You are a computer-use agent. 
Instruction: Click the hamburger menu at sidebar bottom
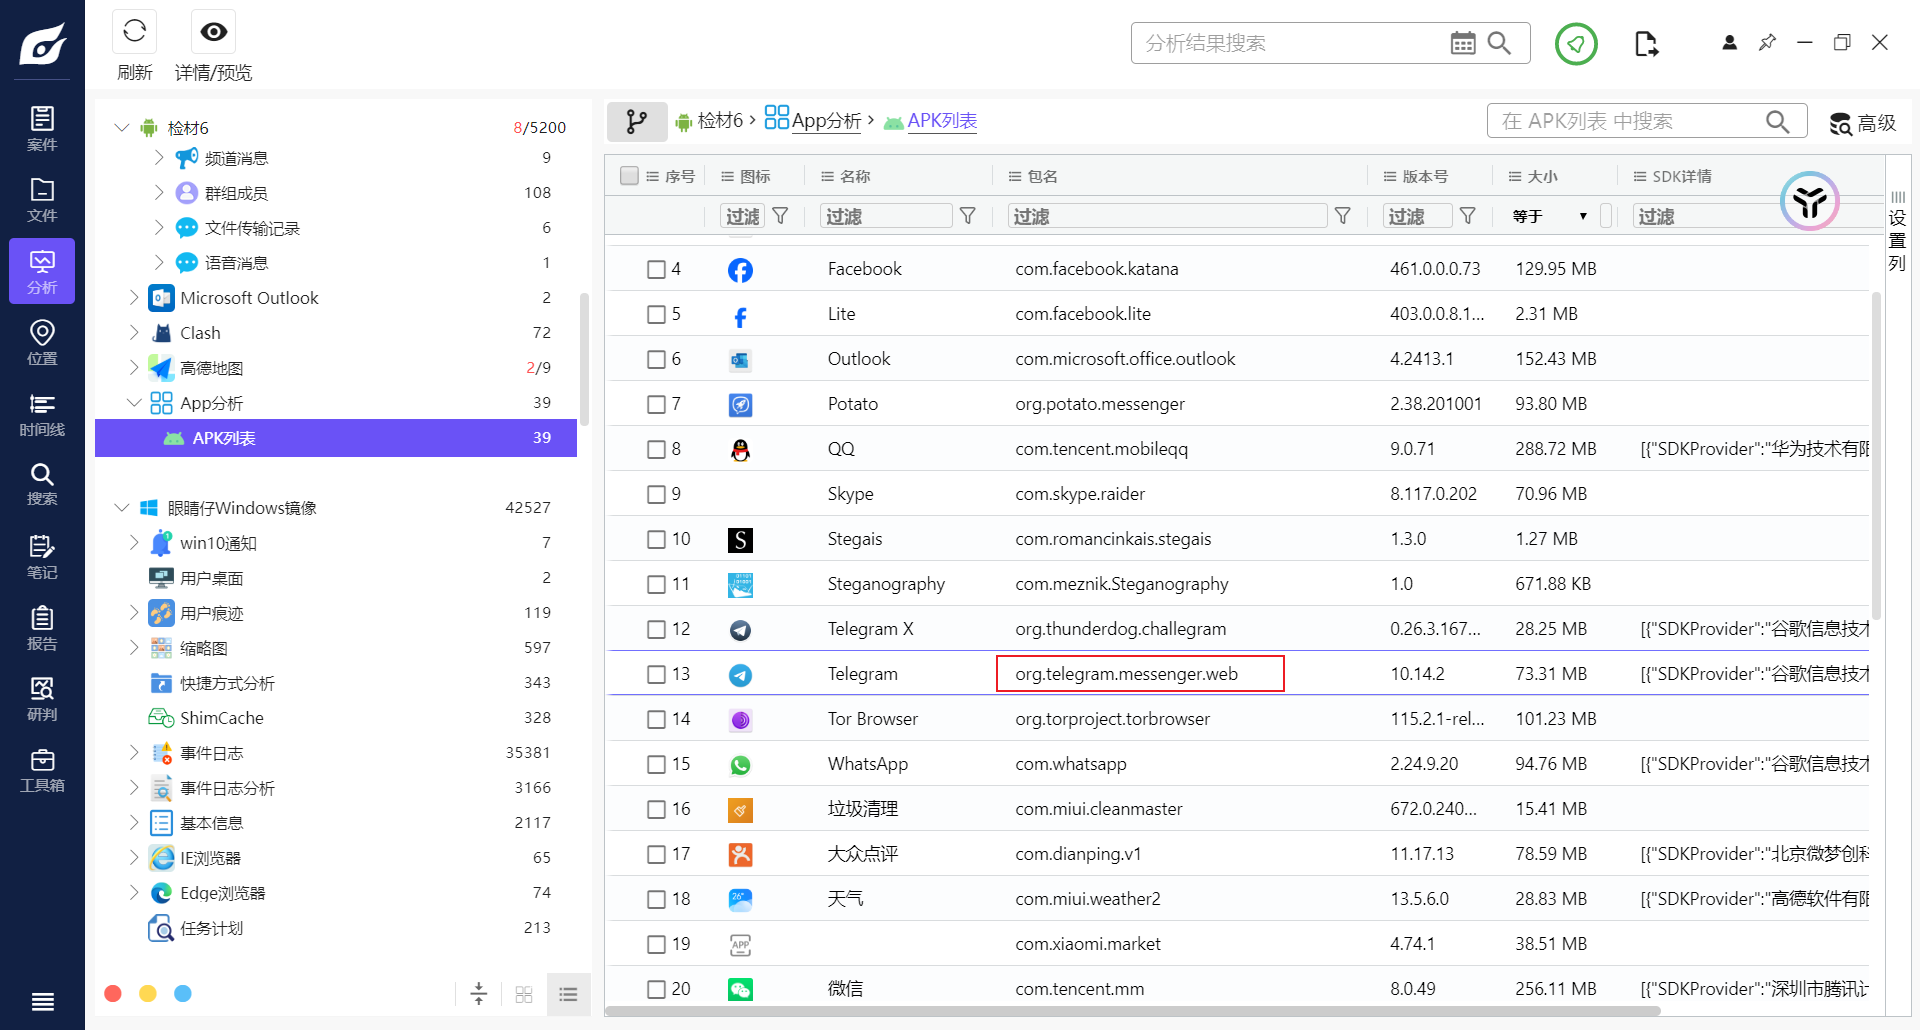42,1001
